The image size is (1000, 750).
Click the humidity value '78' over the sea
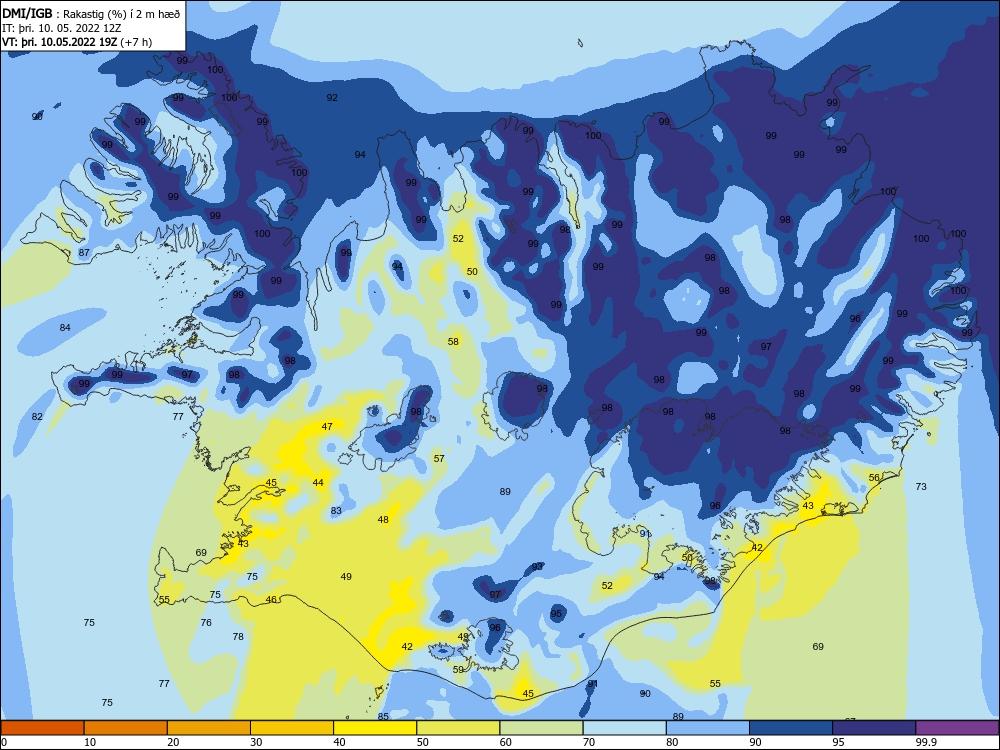238,636
